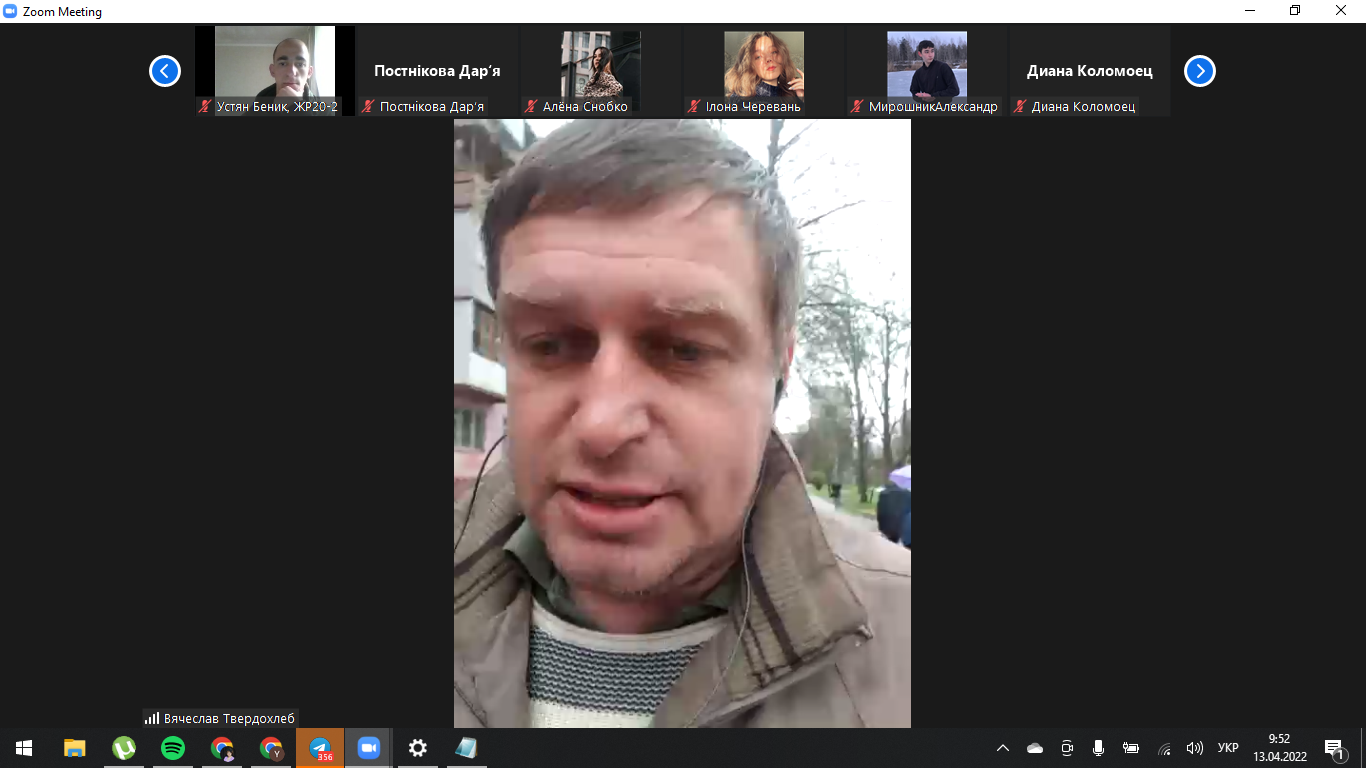The image size is (1366, 768).
Task: Click the Zoom logo in title bar
Action: 11,12
